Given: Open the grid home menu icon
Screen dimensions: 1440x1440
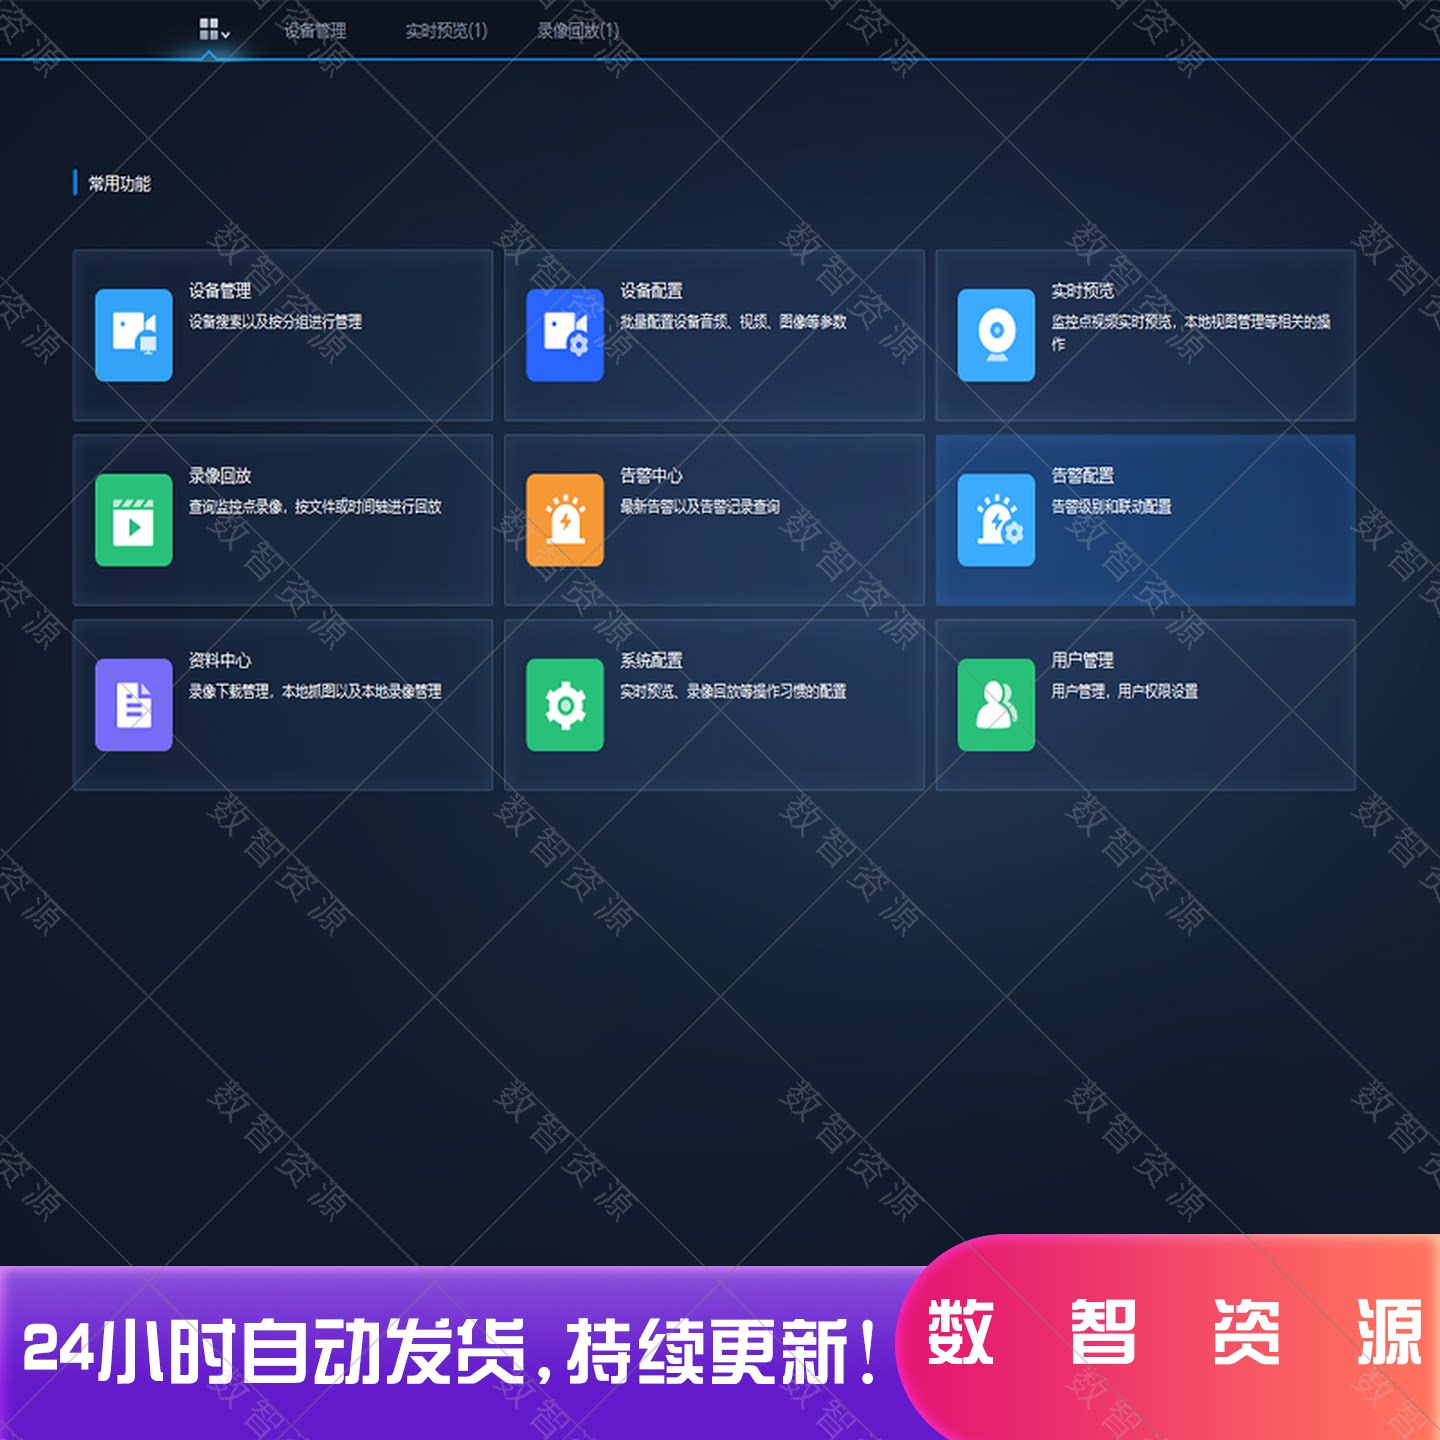Looking at the screenshot, I should tap(208, 29).
